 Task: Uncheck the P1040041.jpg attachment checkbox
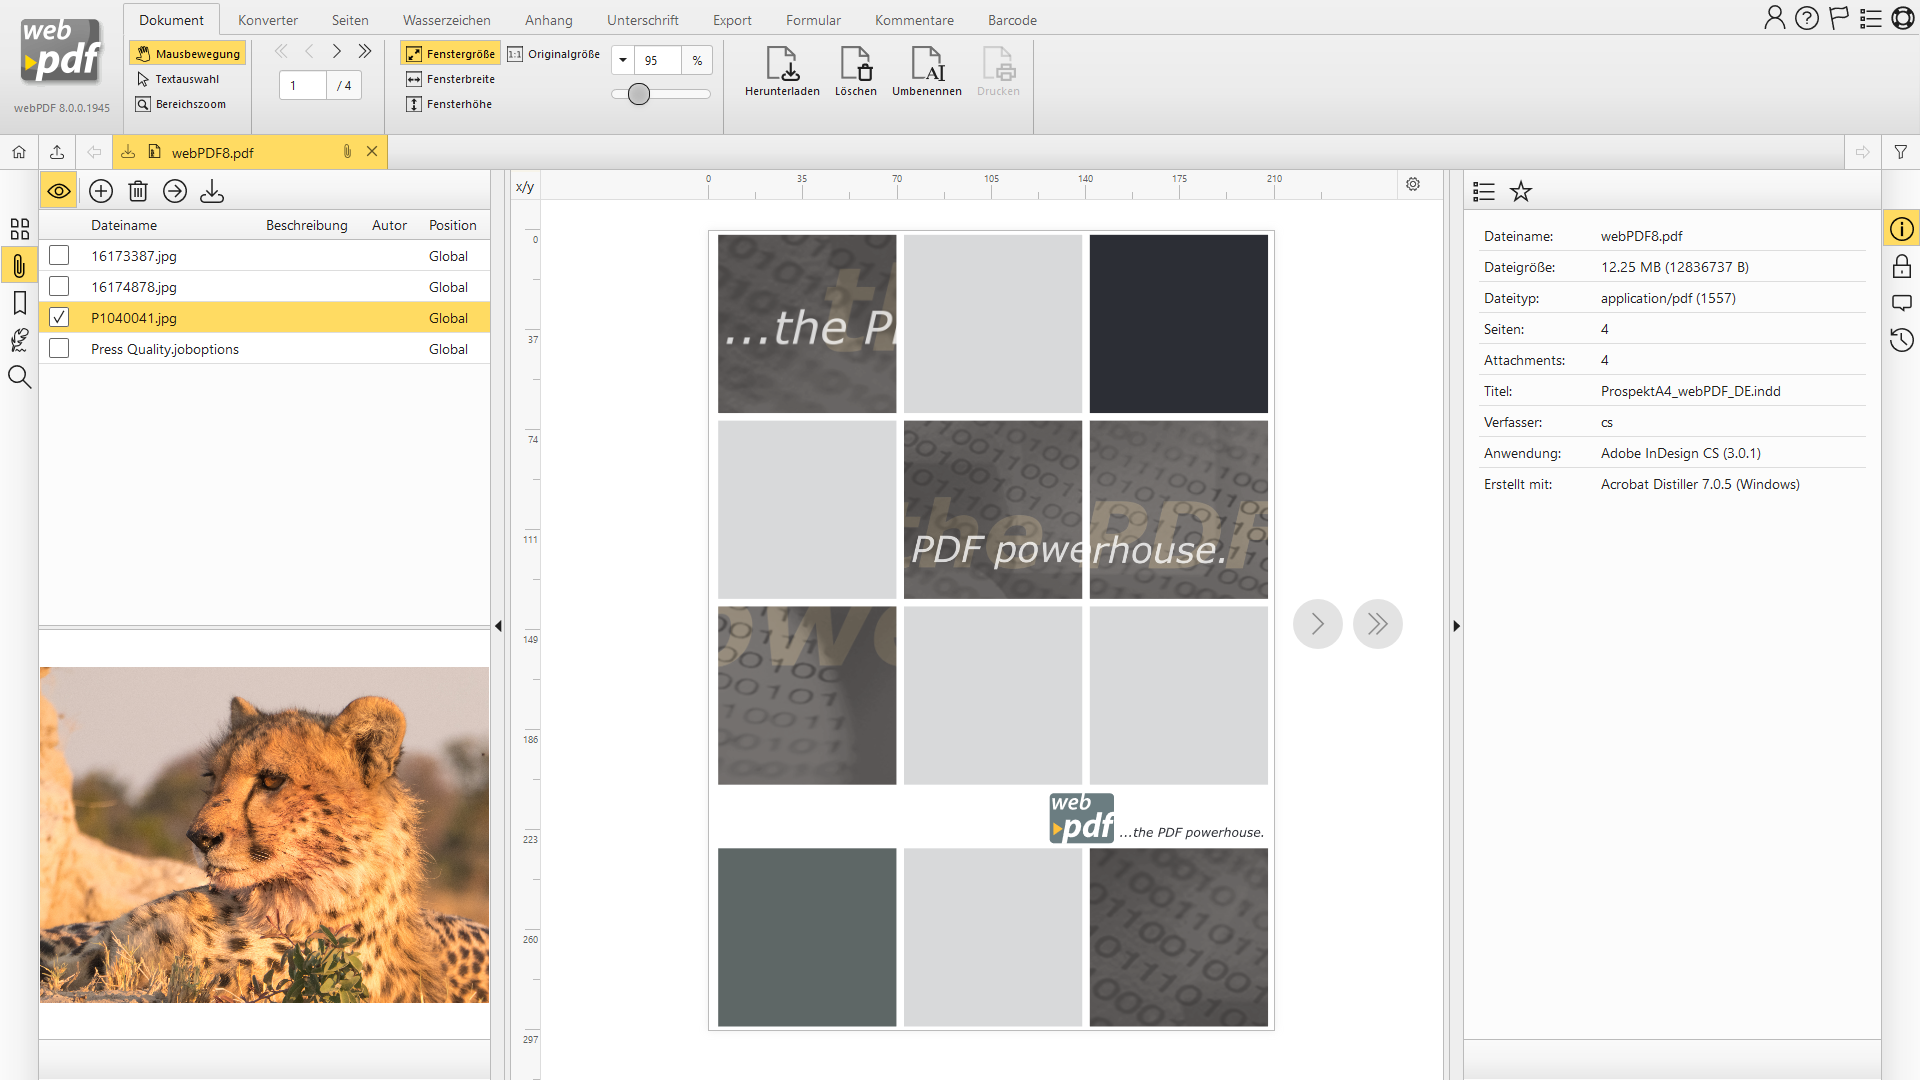pyautogui.click(x=59, y=318)
